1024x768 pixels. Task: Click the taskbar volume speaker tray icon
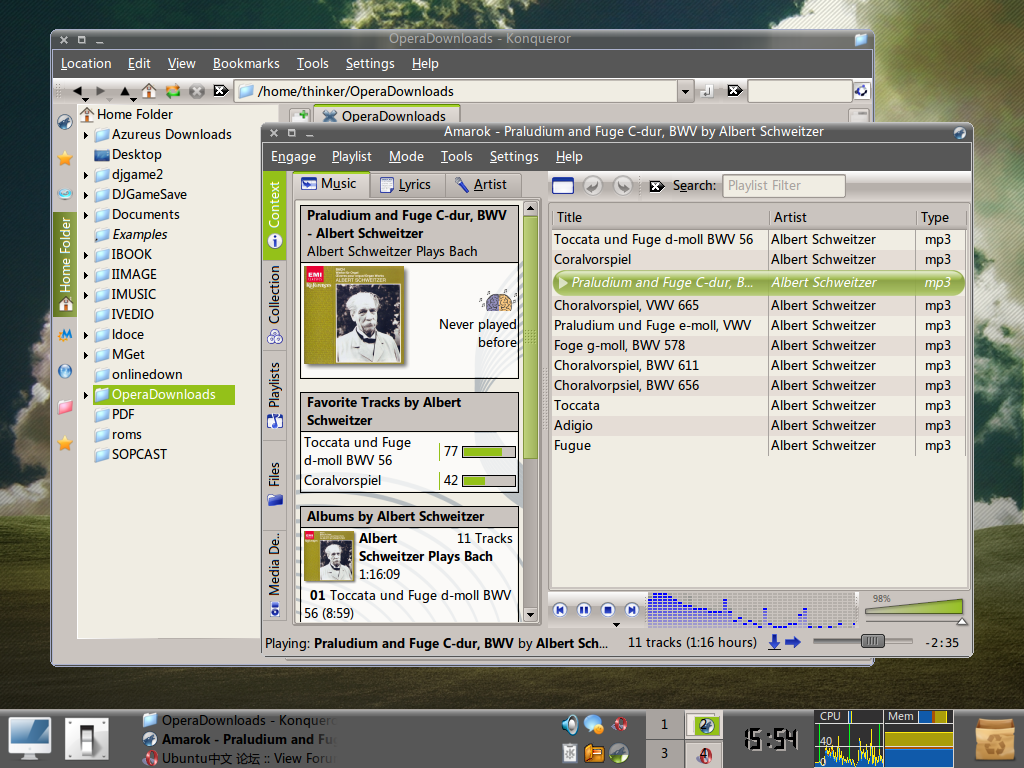click(x=569, y=725)
